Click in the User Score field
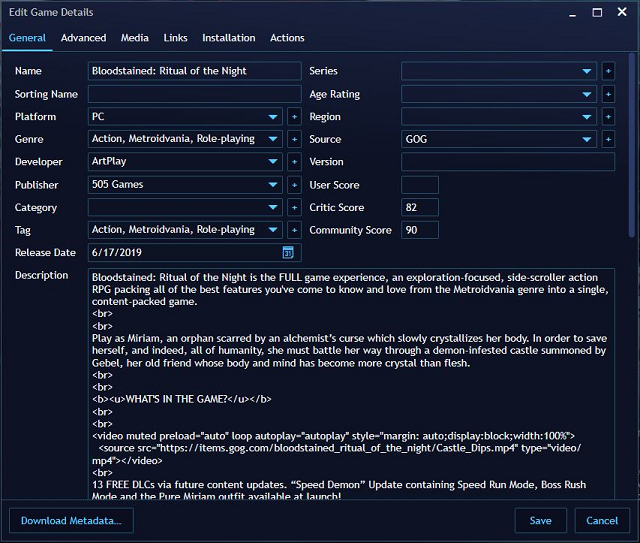640x543 pixels. (x=420, y=185)
